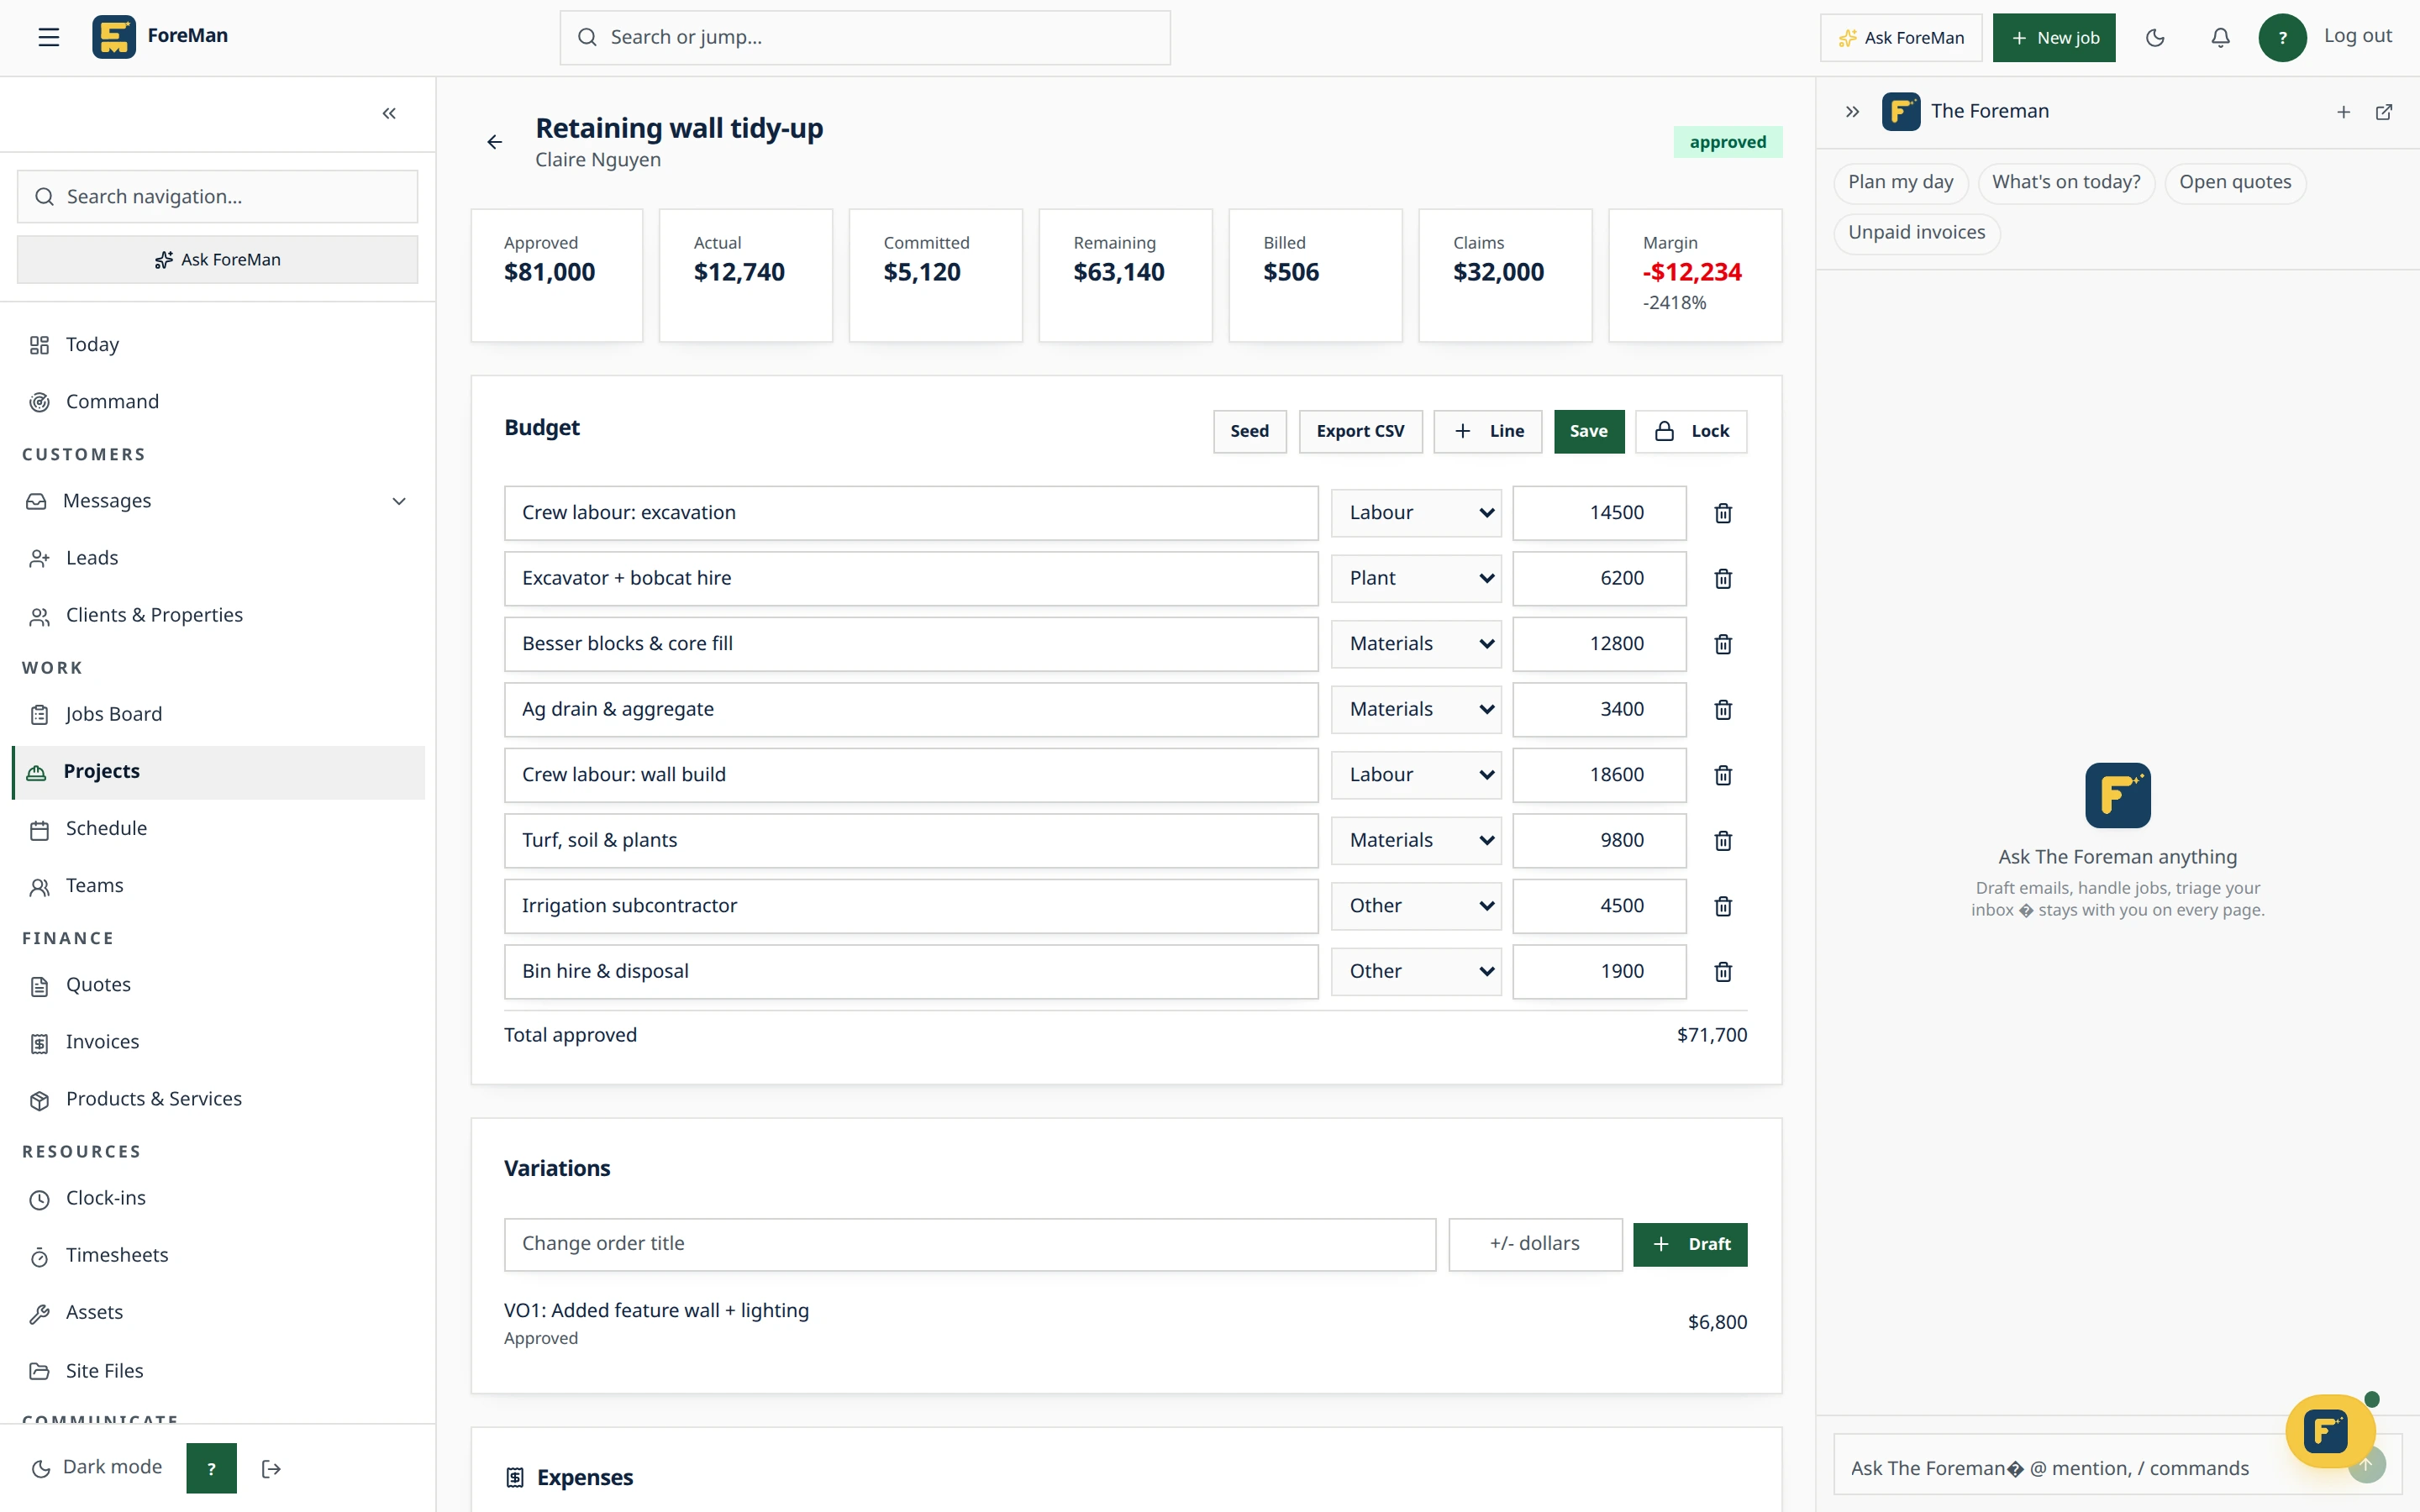The width and height of the screenshot is (2420, 1512).
Task: Open the notifications bell
Action: click(x=2220, y=38)
